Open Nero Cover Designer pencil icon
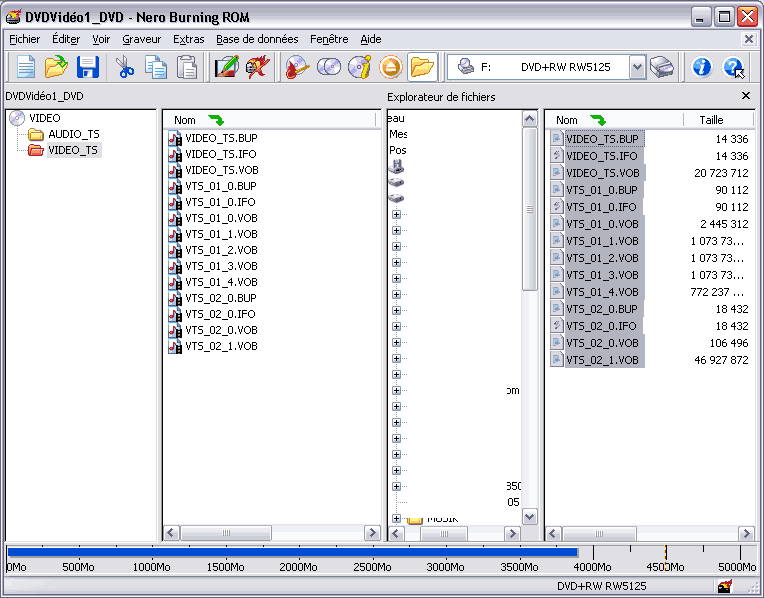The width and height of the screenshot is (764, 598). click(x=227, y=67)
